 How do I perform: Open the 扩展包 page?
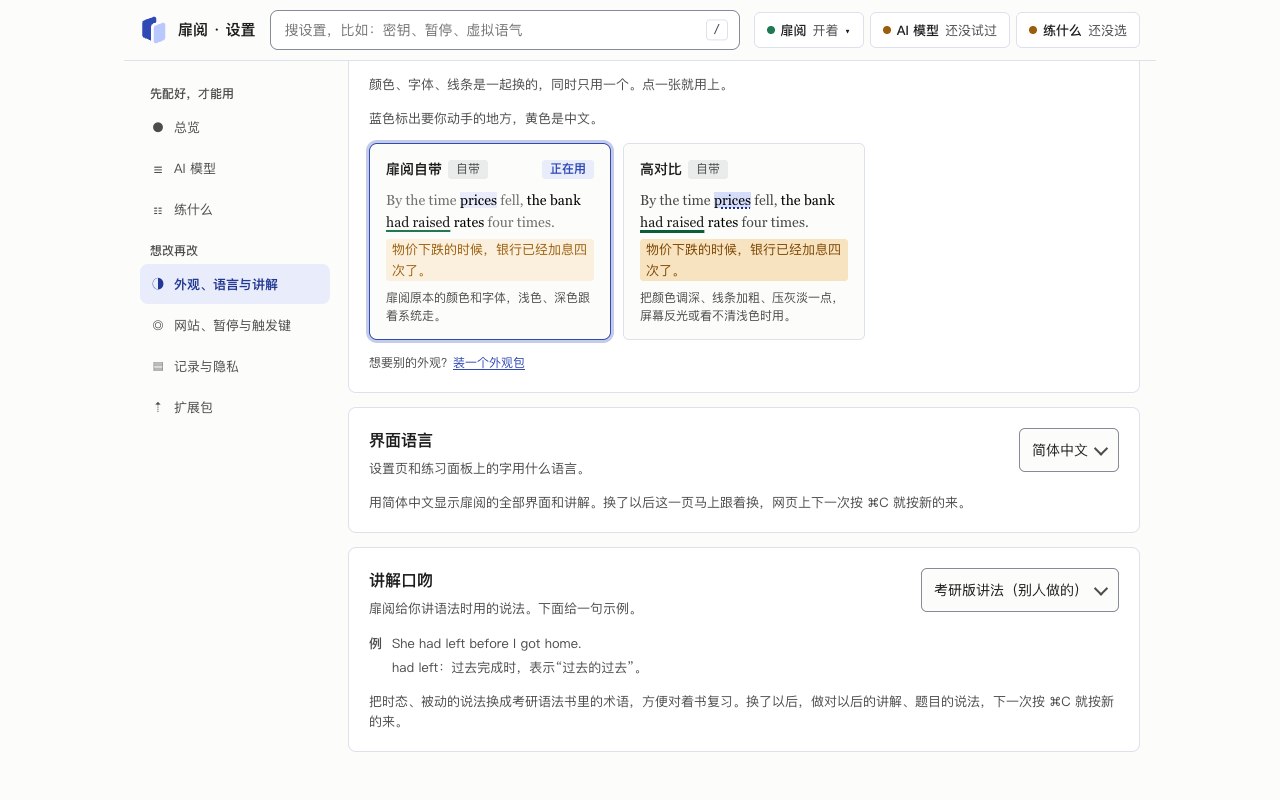(x=235, y=407)
